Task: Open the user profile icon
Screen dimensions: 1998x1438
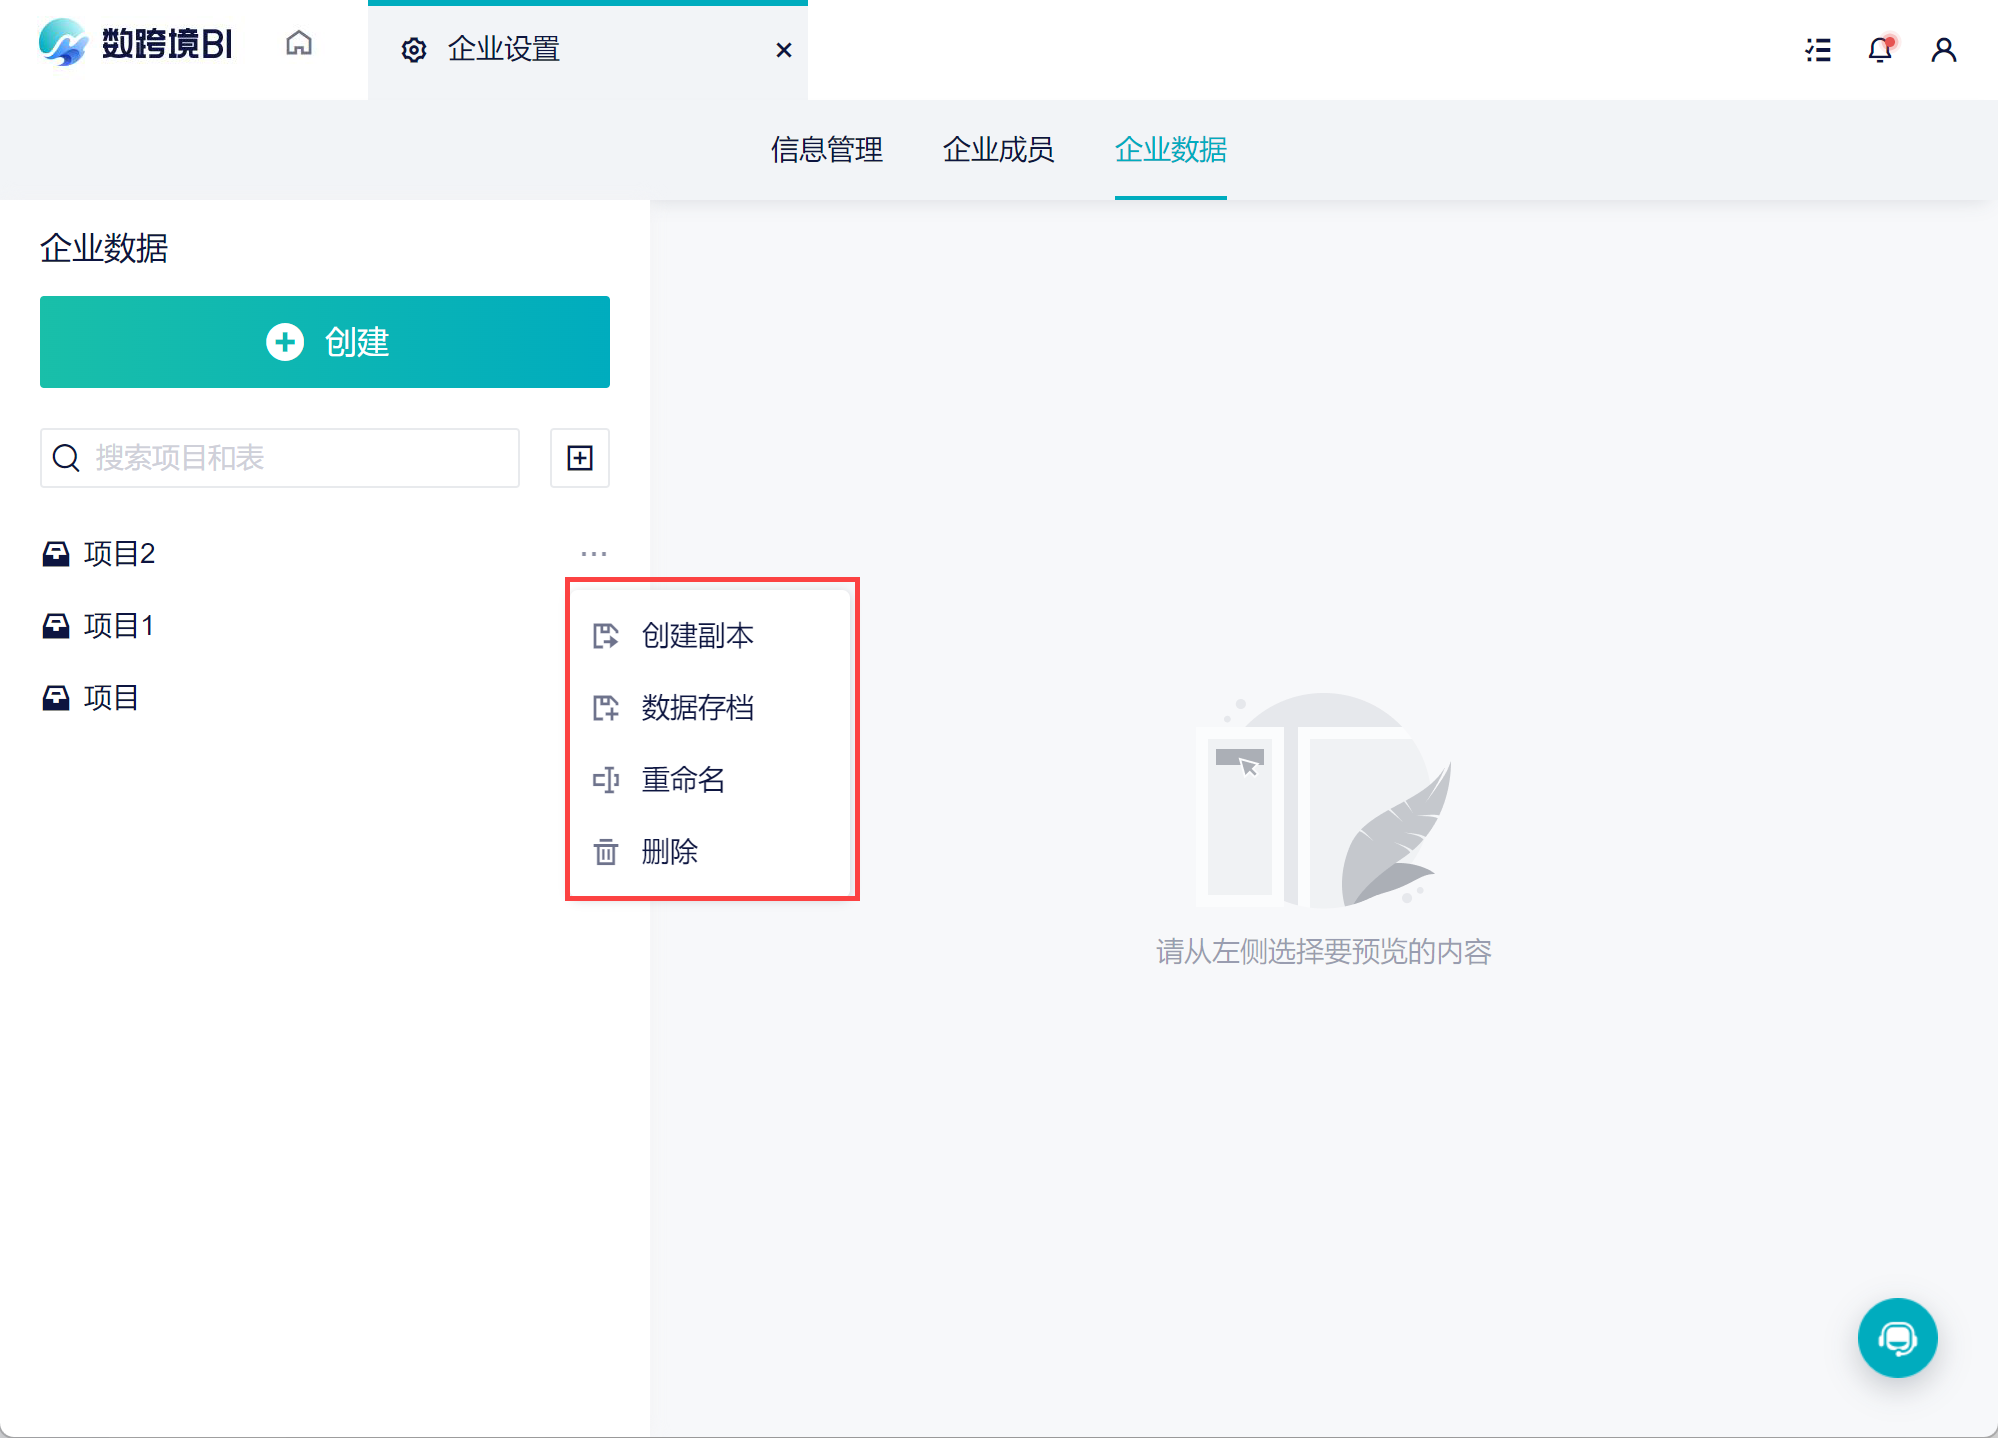Action: [x=1943, y=49]
